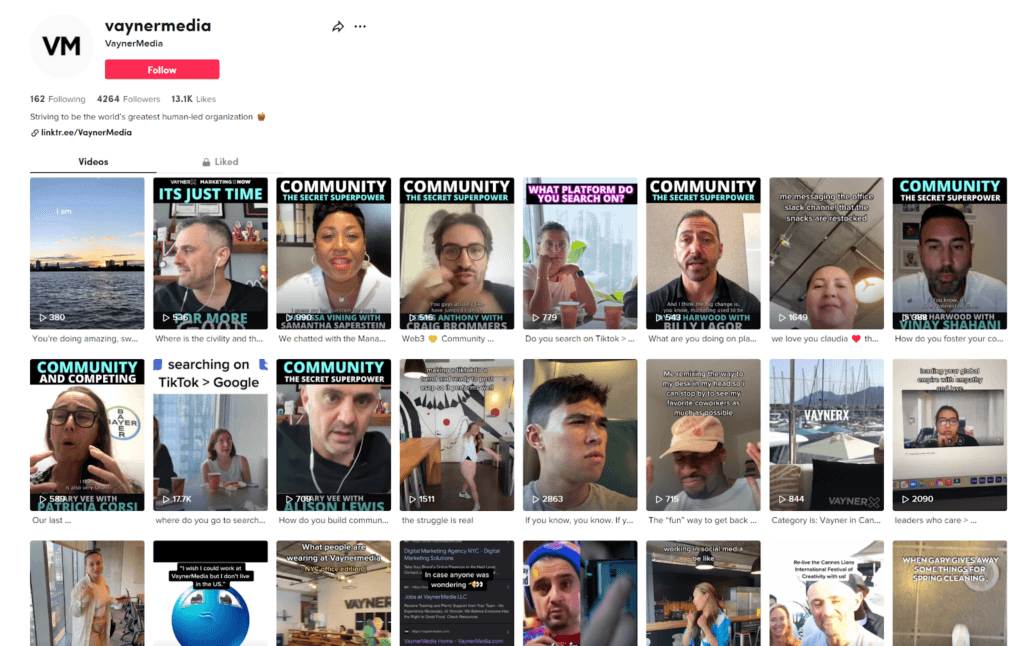Click the VM profile avatar
This screenshot has width=1024, height=646.
click(62, 46)
